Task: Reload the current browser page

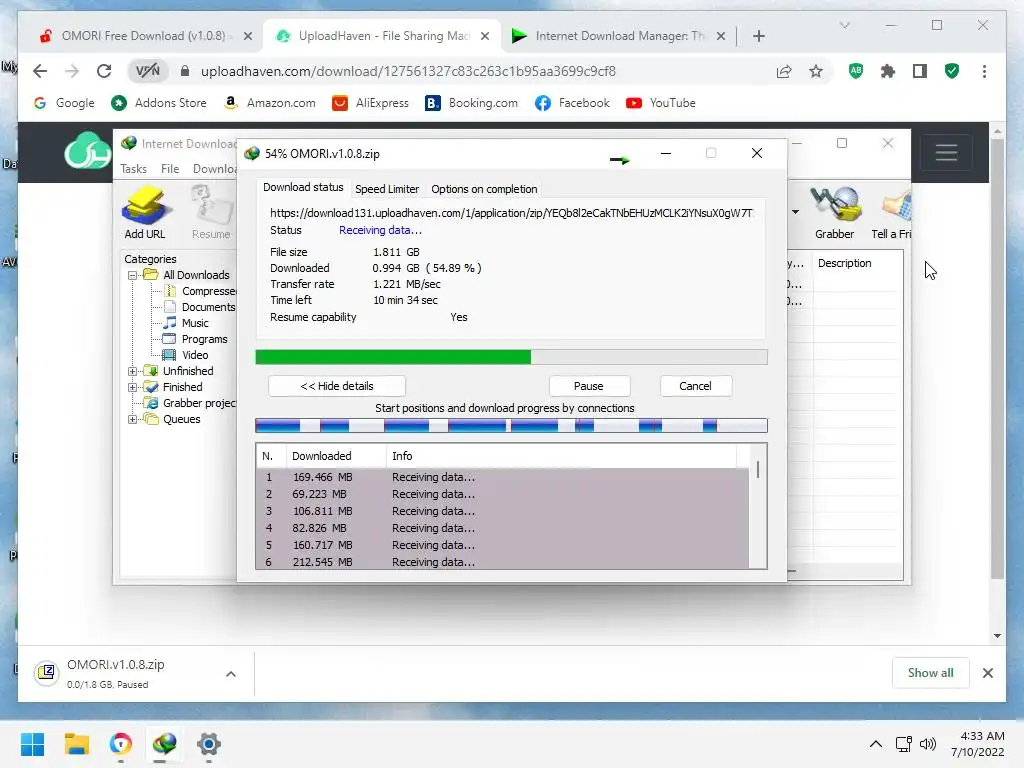Action: 104,71
